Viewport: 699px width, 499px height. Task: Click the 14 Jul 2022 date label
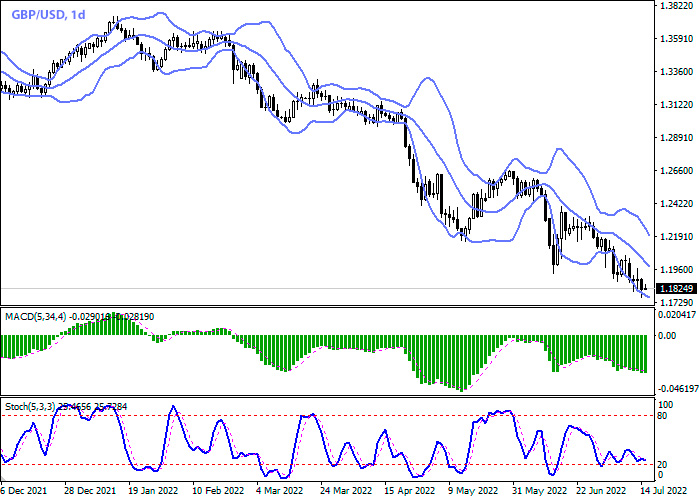[x=664, y=491]
